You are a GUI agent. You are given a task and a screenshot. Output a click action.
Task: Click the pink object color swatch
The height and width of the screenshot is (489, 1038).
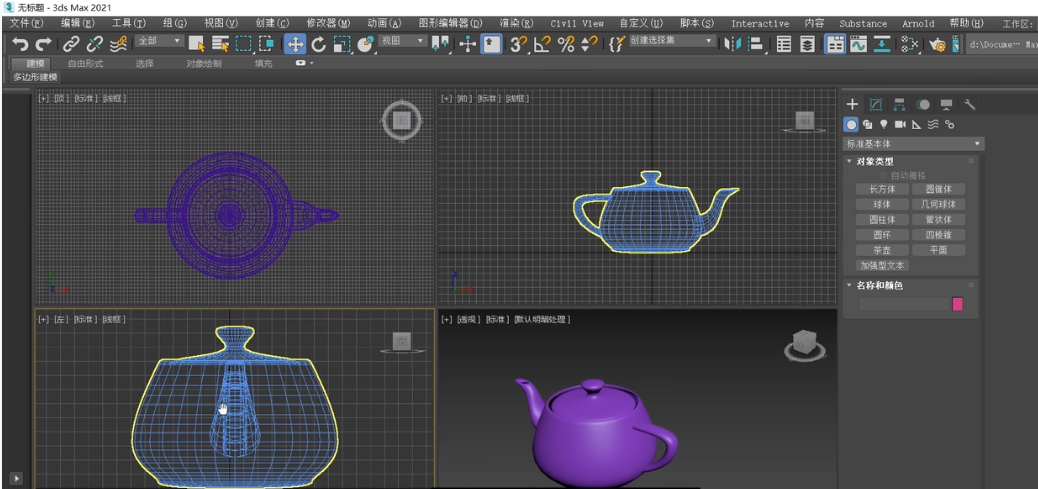pyautogui.click(x=957, y=304)
